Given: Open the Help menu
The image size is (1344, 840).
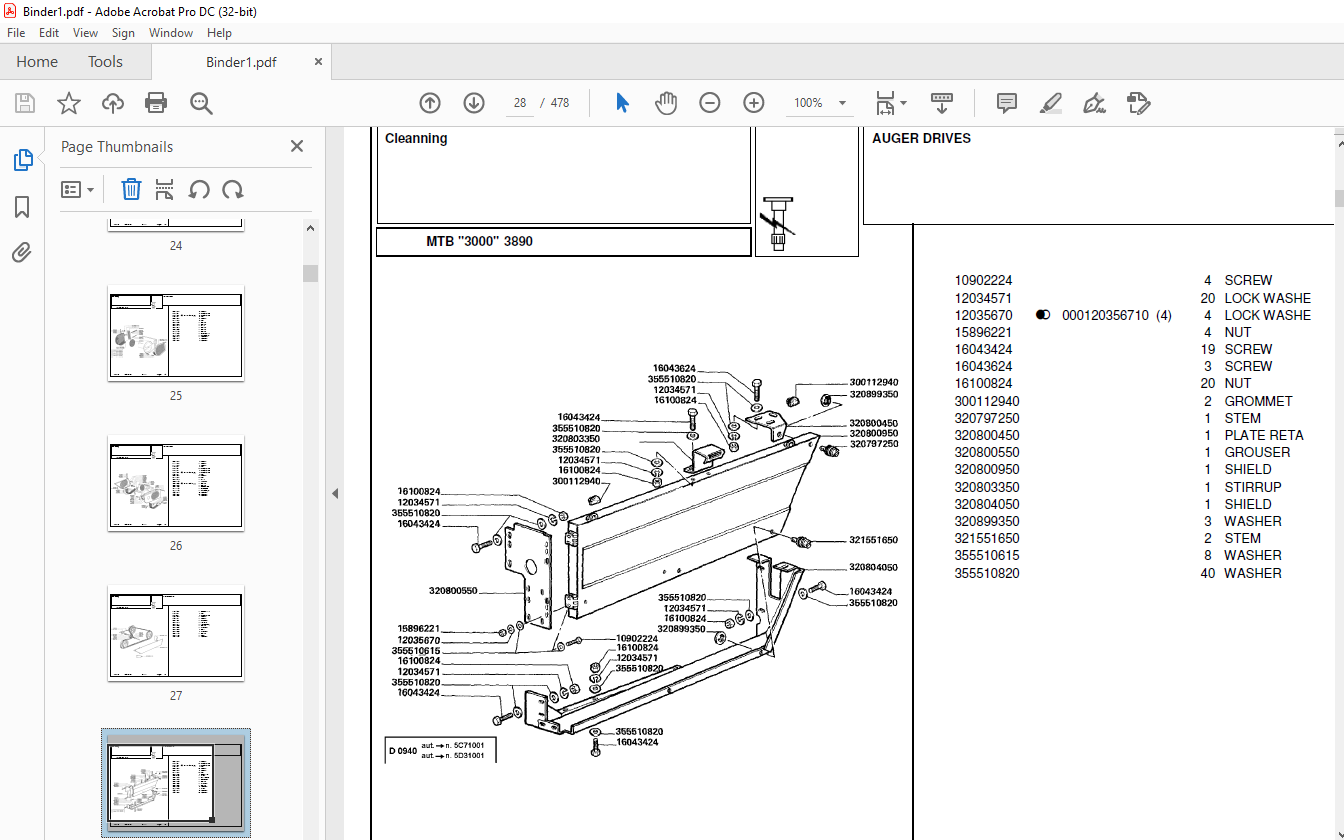Looking at the screenshot, I should pos(219,33).
